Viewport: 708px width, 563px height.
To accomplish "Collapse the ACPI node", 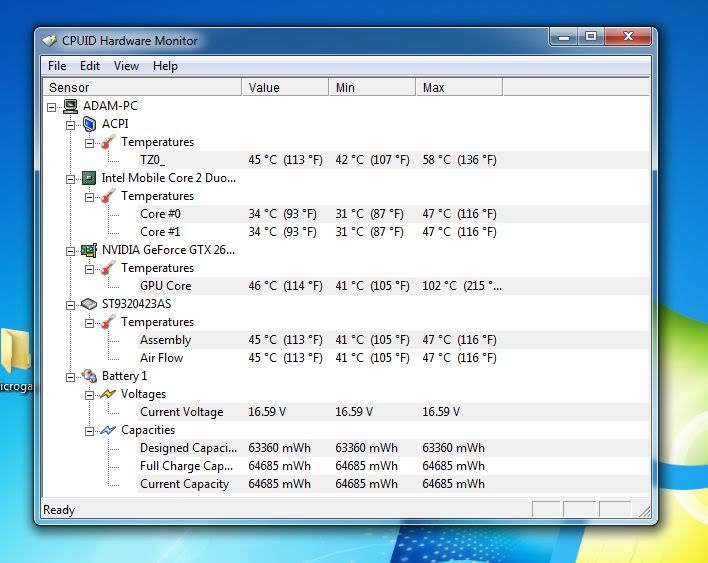I will pos(70,125).
